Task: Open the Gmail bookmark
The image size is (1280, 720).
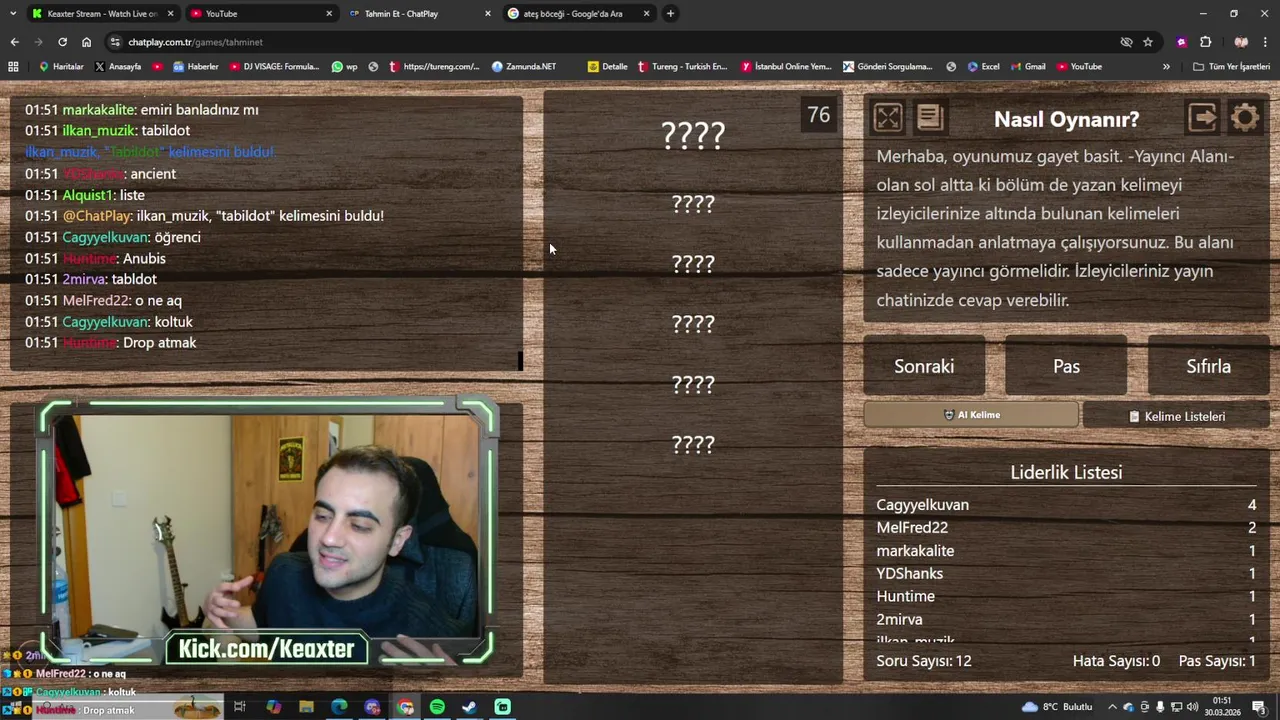Action: click(1028, 67)
